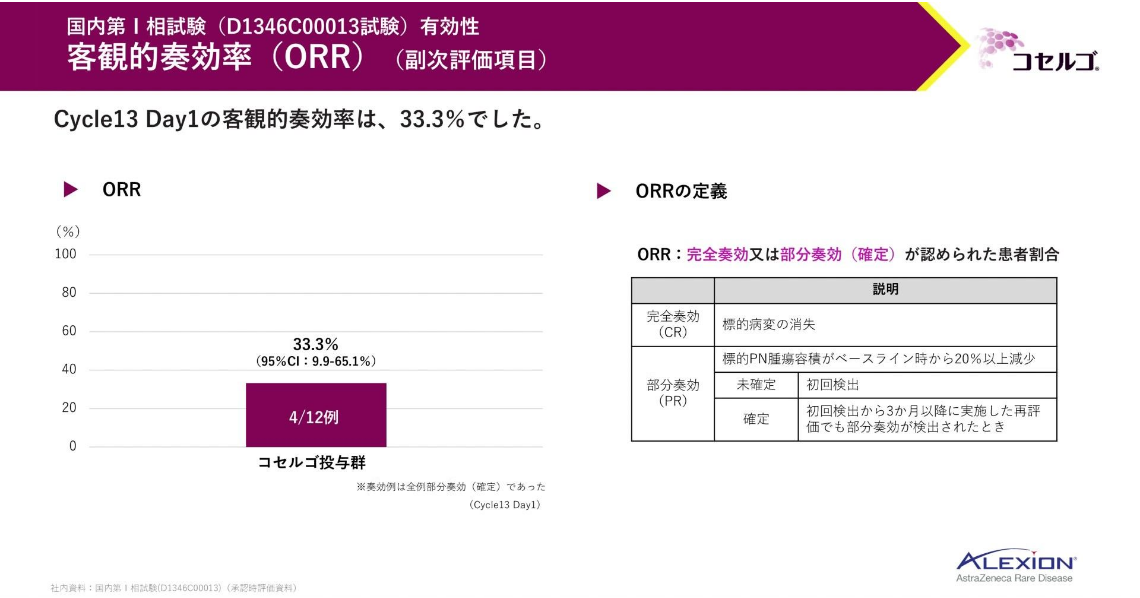Image resolution: width=1140 pixels, height=598 pixels.
Task: Click the triangle bullet beside ORR heading
Action: tap(71, 190)
